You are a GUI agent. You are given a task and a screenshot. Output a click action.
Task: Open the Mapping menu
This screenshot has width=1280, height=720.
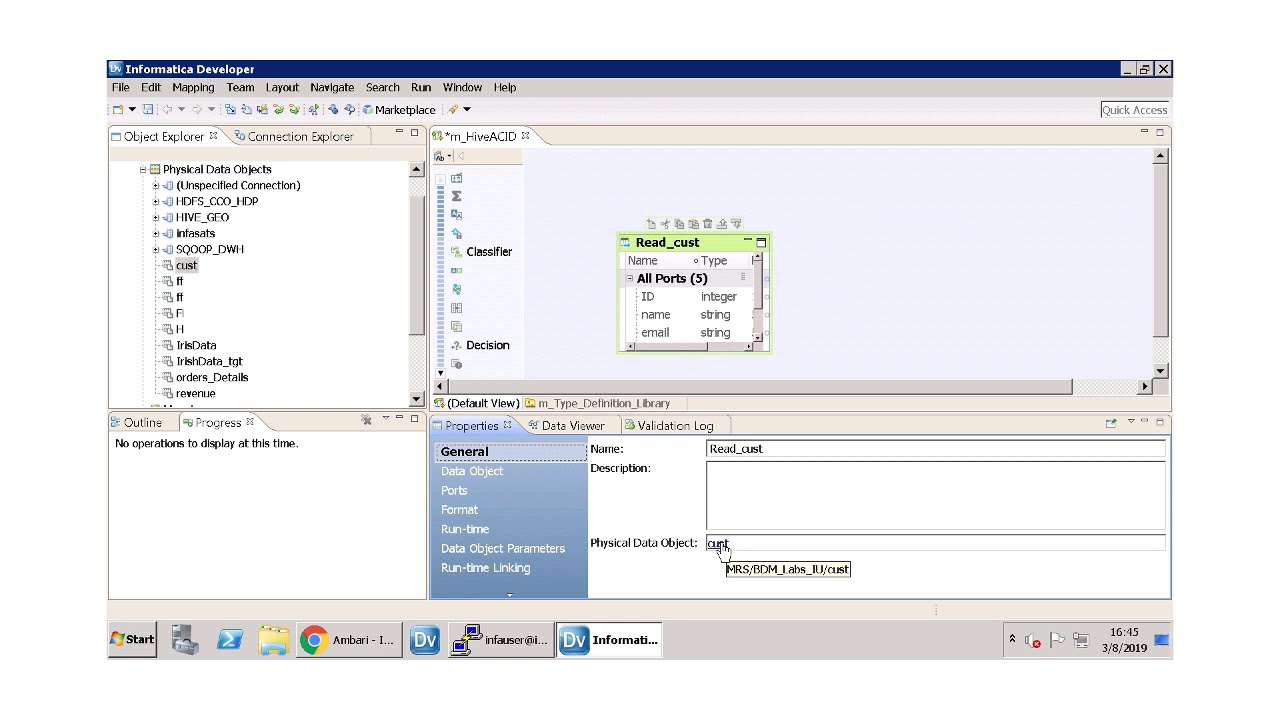193,87
